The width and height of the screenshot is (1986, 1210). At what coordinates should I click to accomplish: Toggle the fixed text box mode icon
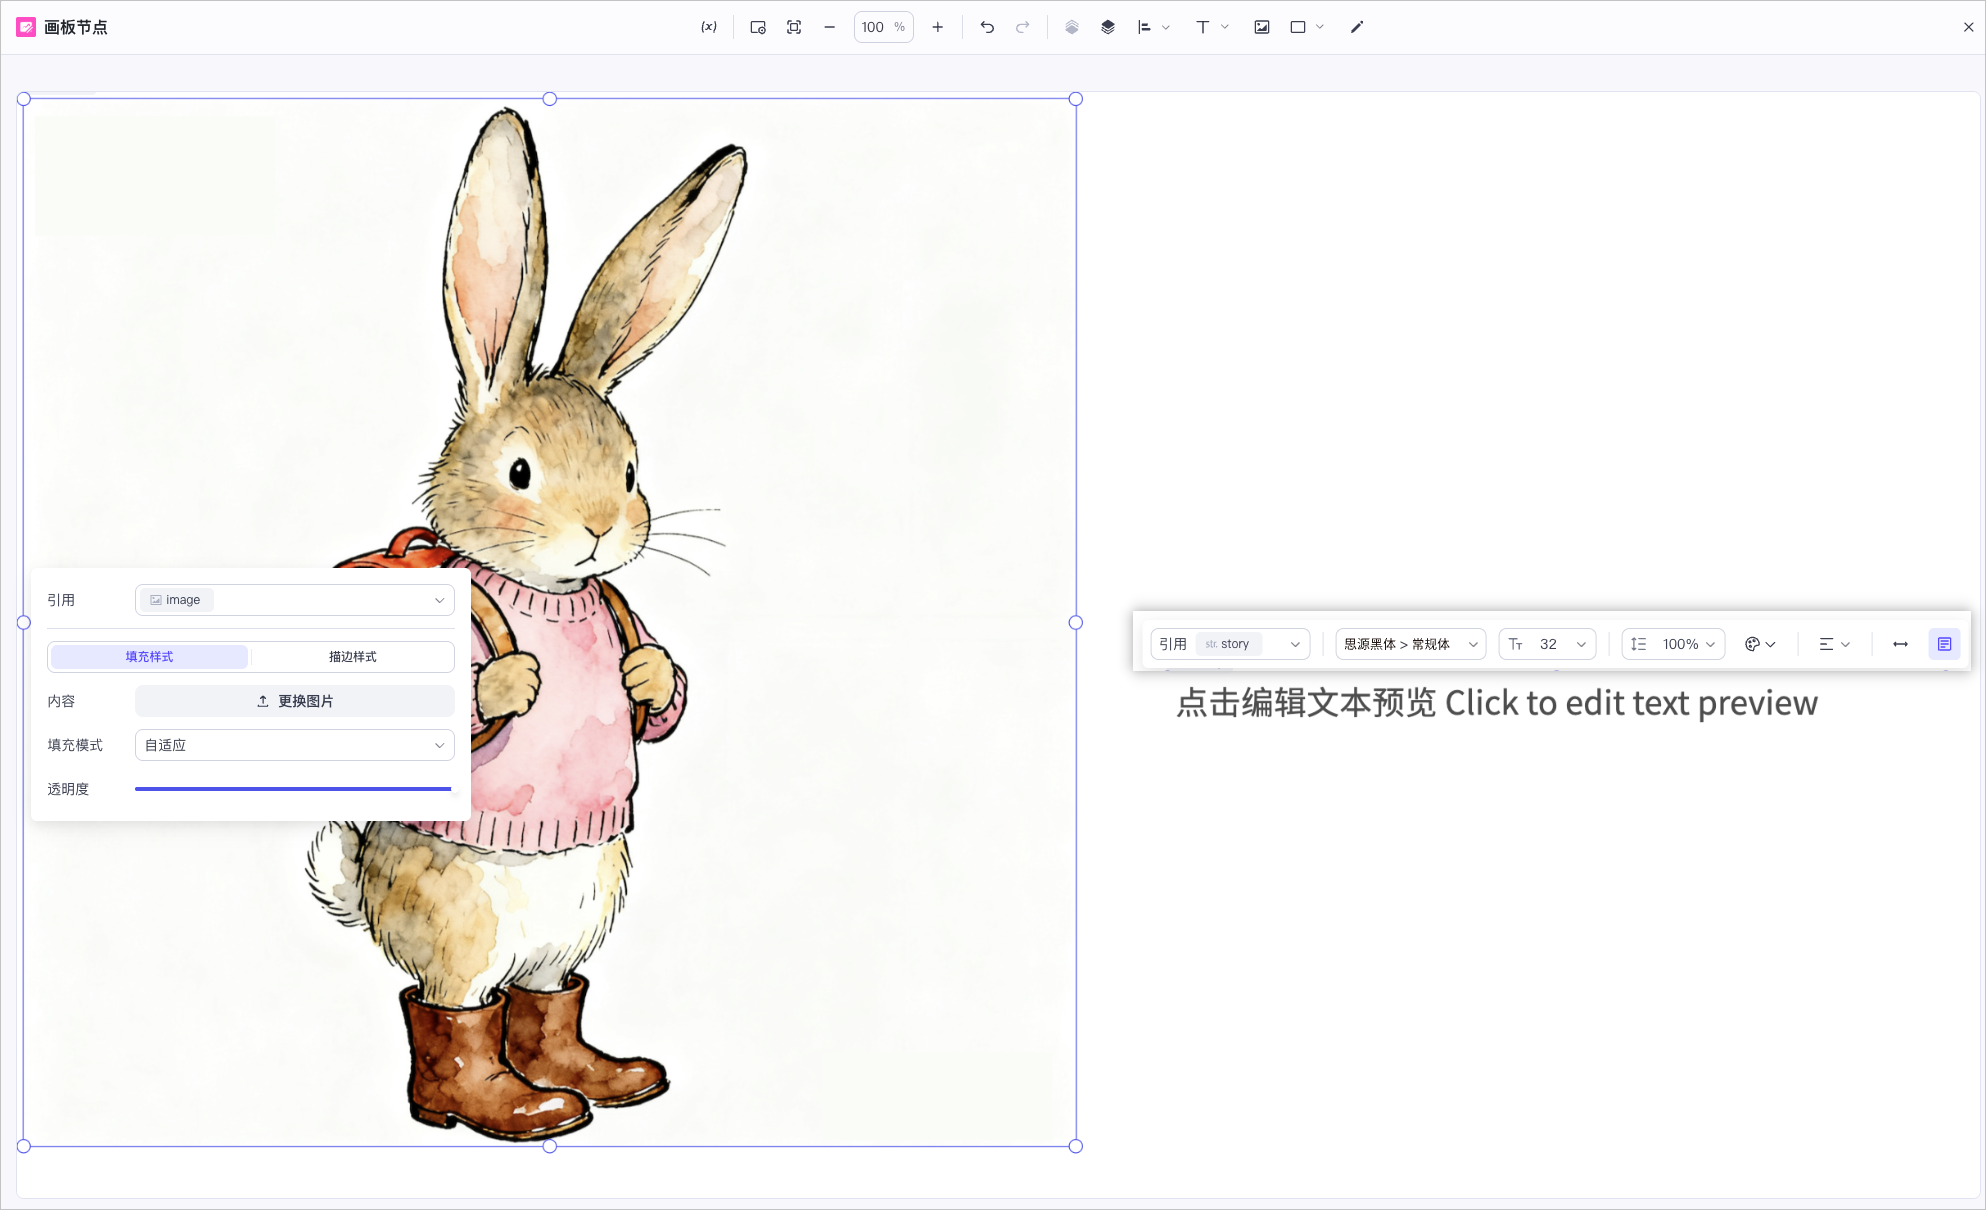1945,644
